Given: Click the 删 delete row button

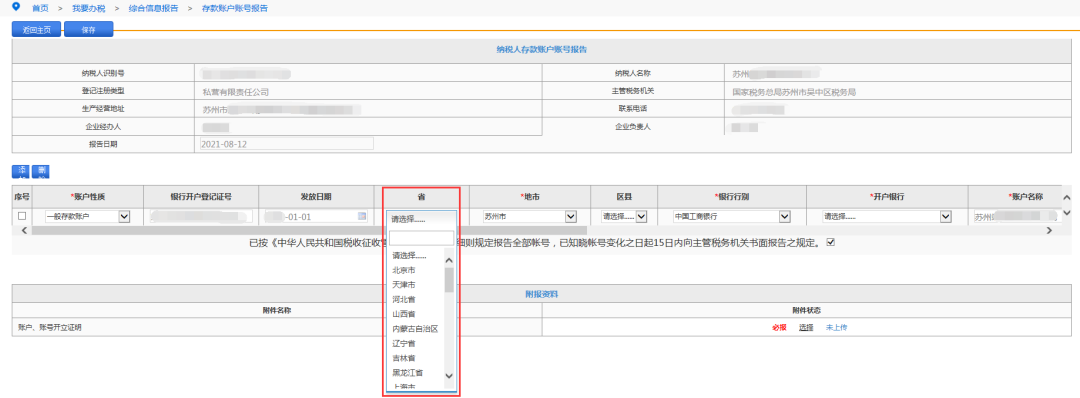Looking at the screenshot, I should coord(41,171).
